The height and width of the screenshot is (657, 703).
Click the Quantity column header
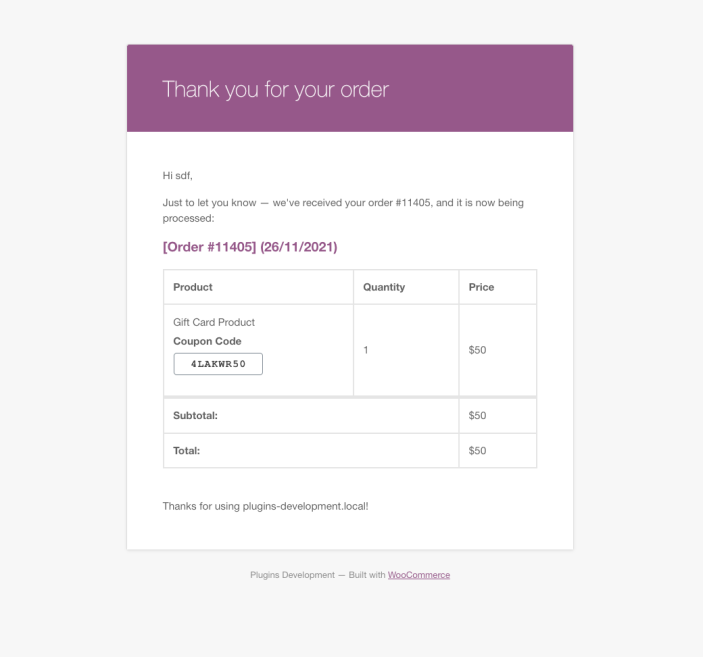coord(384,287)
